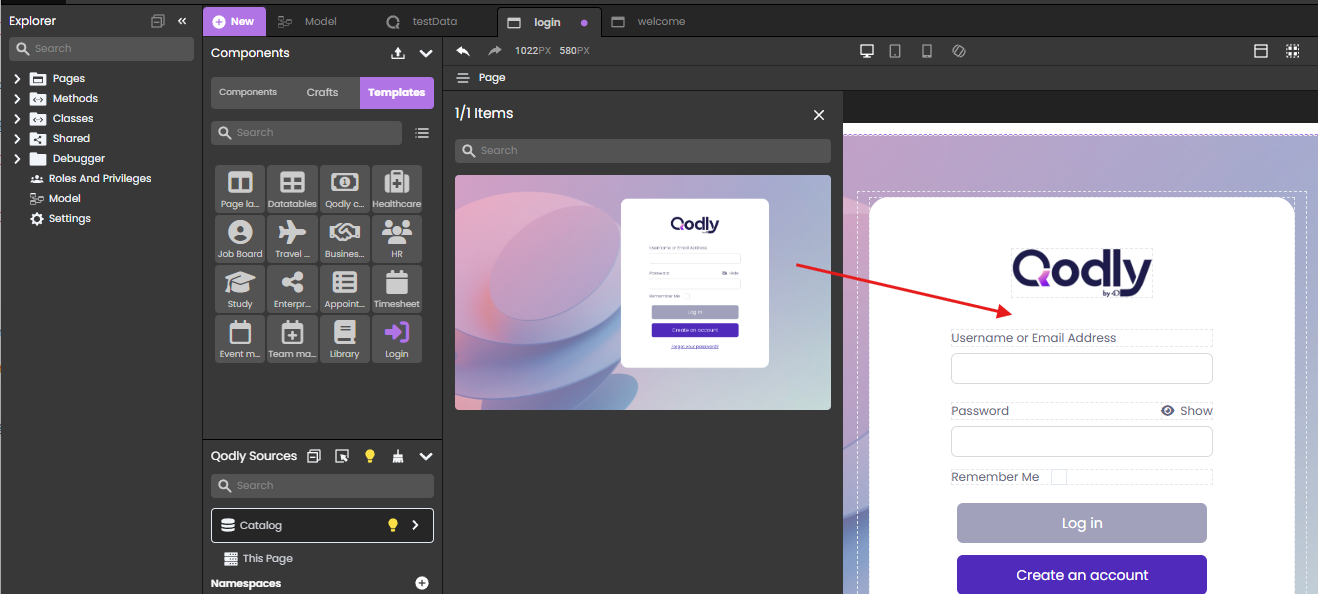Screen dimensions: 1318x594
Task: Open the Appointment template category
Action: [345, 289]
